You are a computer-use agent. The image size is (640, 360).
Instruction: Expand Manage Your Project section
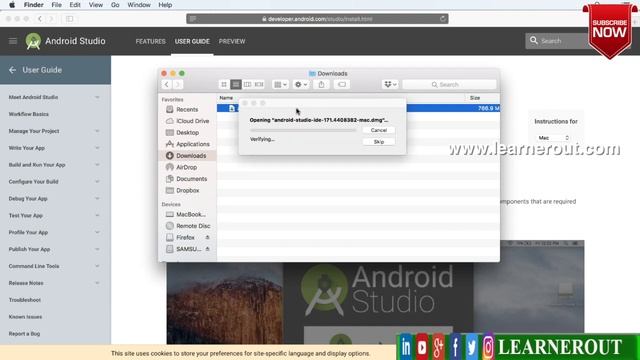pyautogui.click(x=97, y=131)
